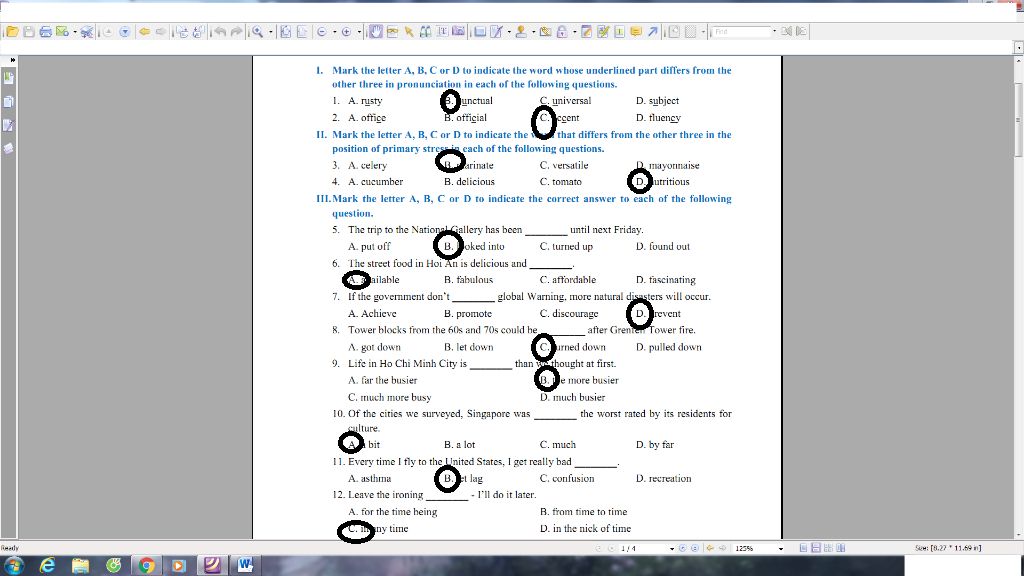This screenshot has height=576, width=1024.
Task: Select the Typewriter text tool
Action: pos(442,31)
